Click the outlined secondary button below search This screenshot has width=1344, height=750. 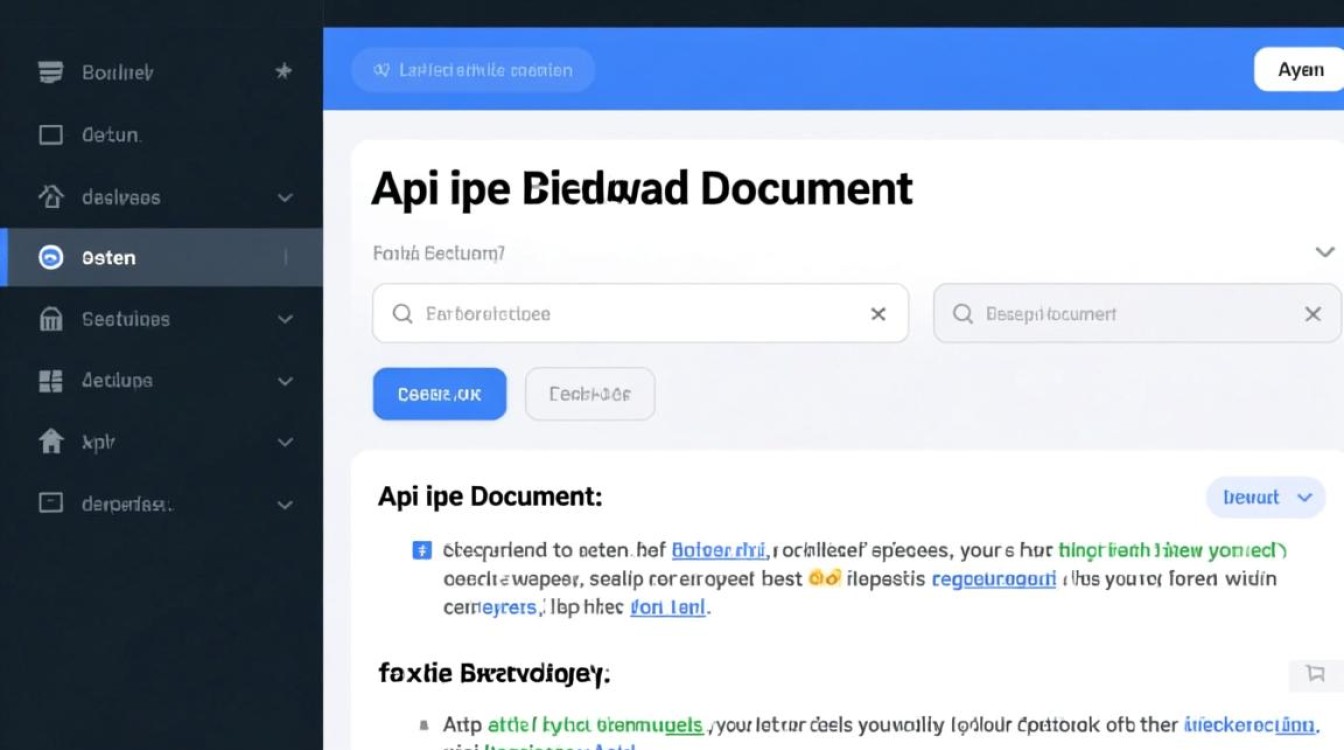click(590, 394)
